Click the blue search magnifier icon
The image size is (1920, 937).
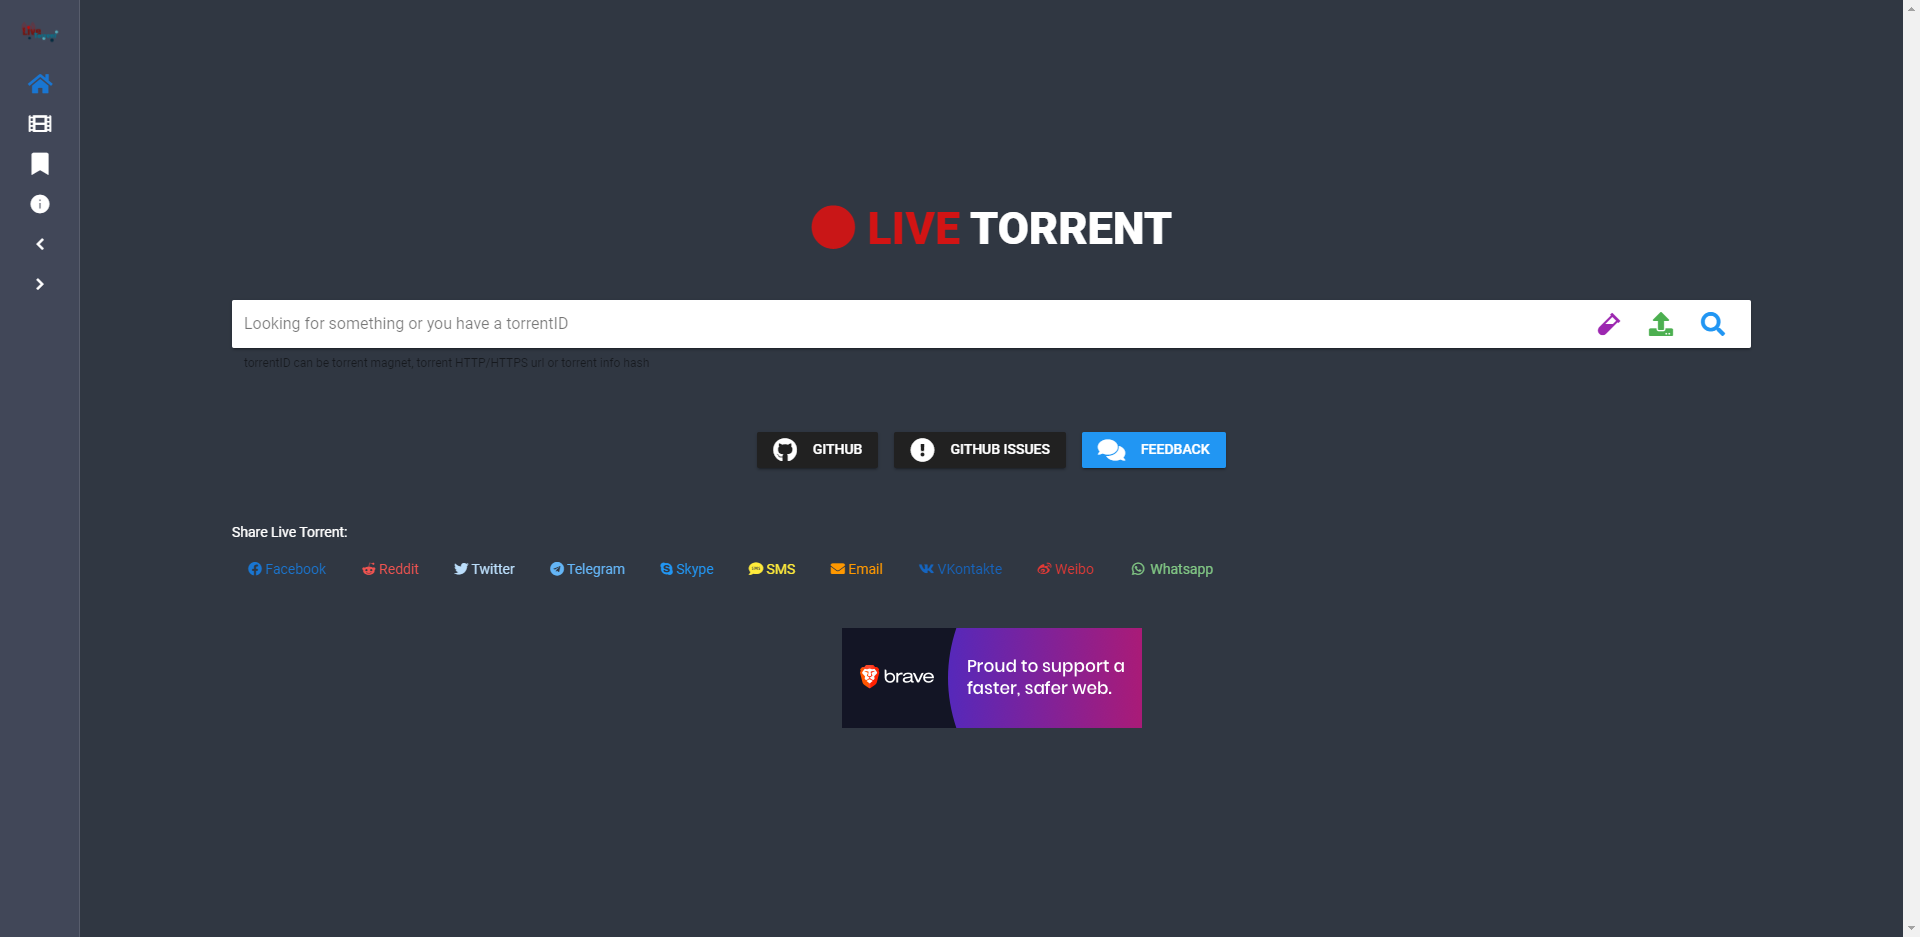coord(1713,324)
